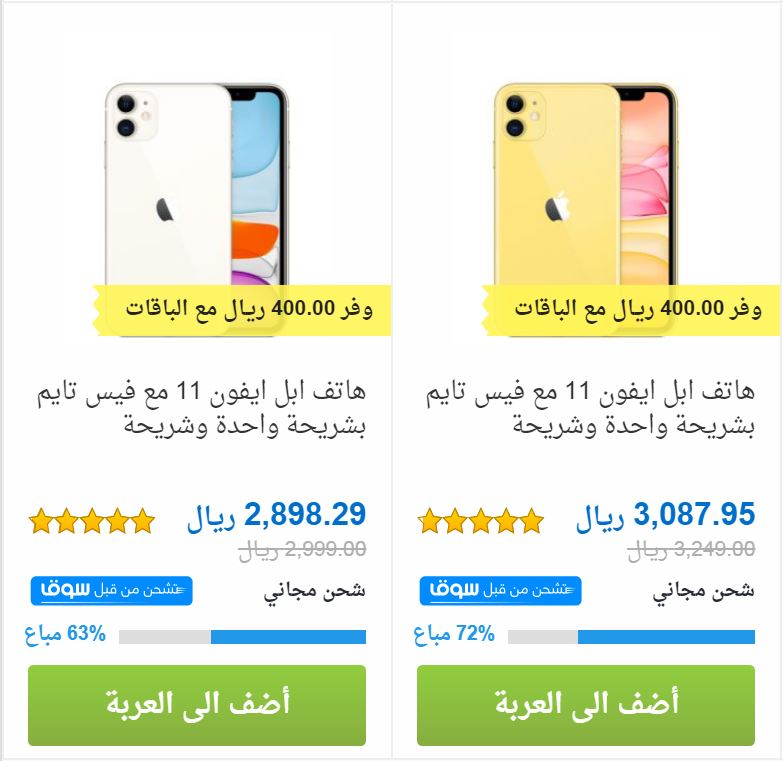
Task: Add the yellow iPhone 11 to cart
Action: pos(586,705)
